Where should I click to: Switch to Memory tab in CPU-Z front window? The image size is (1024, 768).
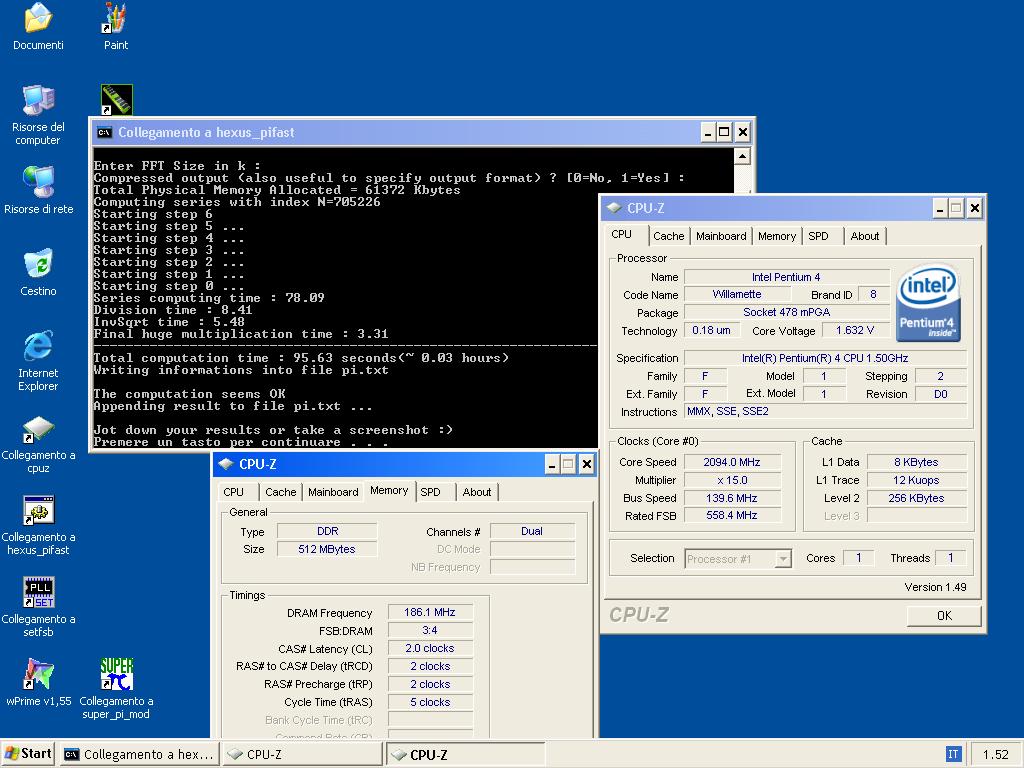(776, 236)
